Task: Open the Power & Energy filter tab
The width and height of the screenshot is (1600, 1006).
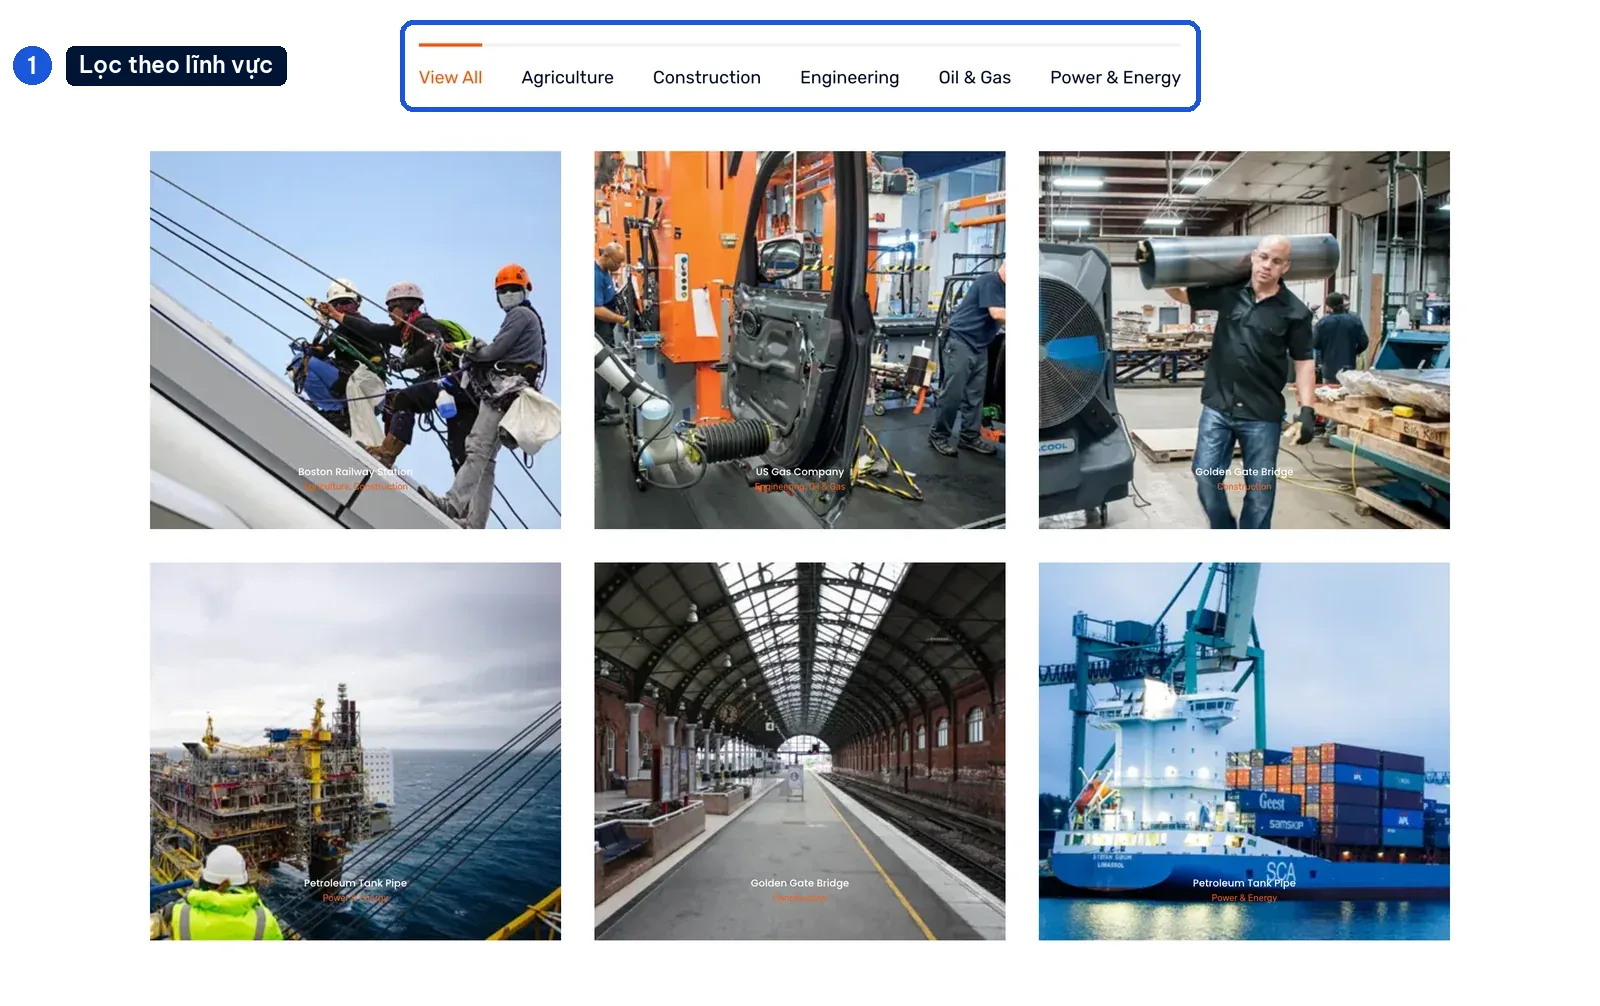Action: coord(1115,77)
